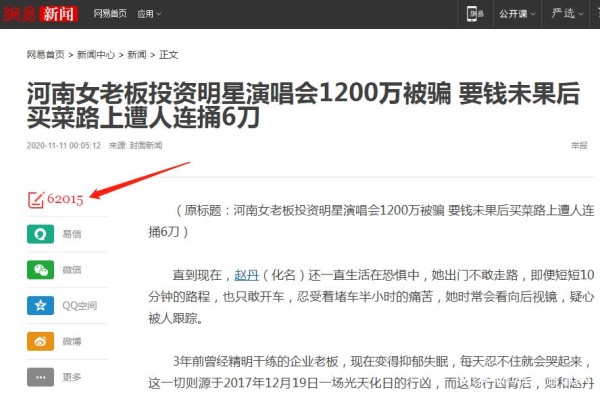Viewport: 600px width, 396px height.
Task: Share to Weibo orange icon
Action: (40, 341)
